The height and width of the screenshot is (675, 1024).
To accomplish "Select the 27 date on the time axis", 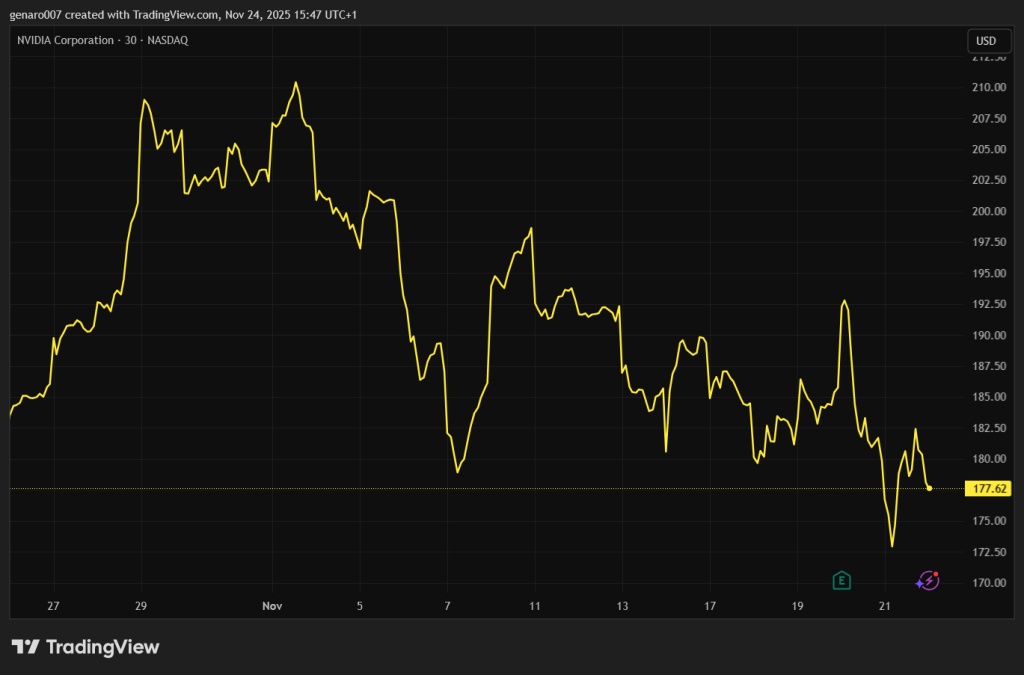I will [53, 606].
